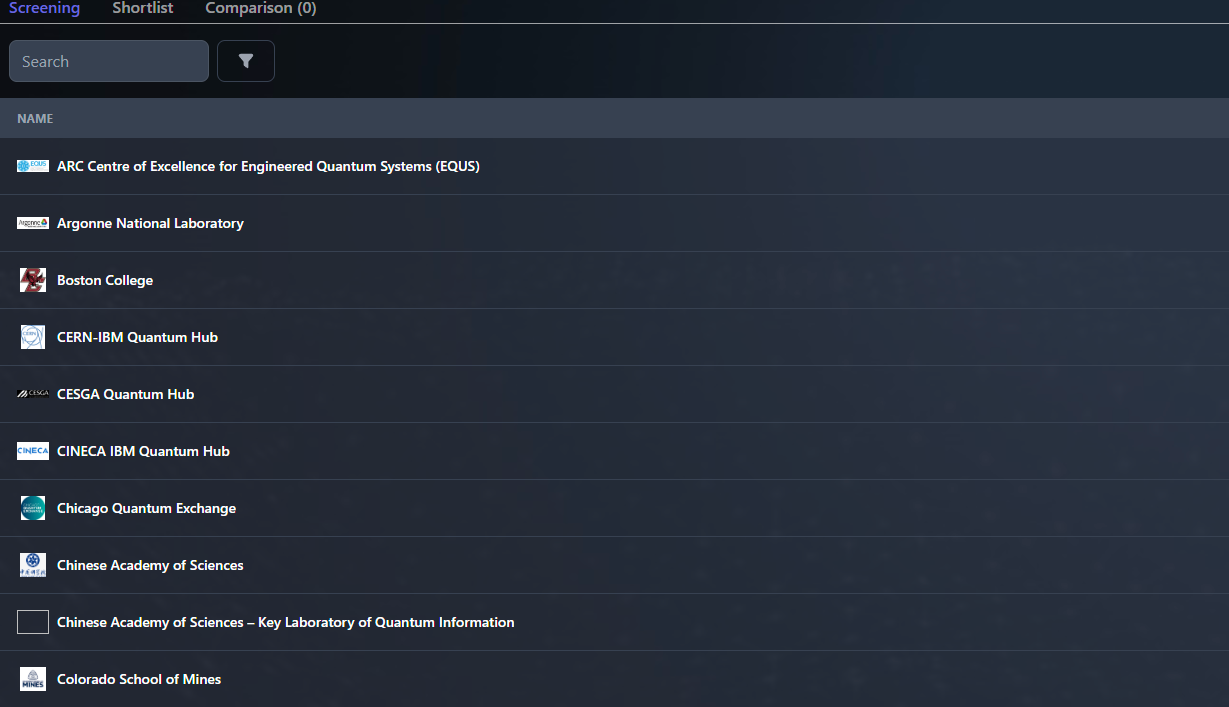The width and height of the screenshot is (1229, 707).
Task: Click the Chinese Academy of Sciences logo
Action: point(33,565)
